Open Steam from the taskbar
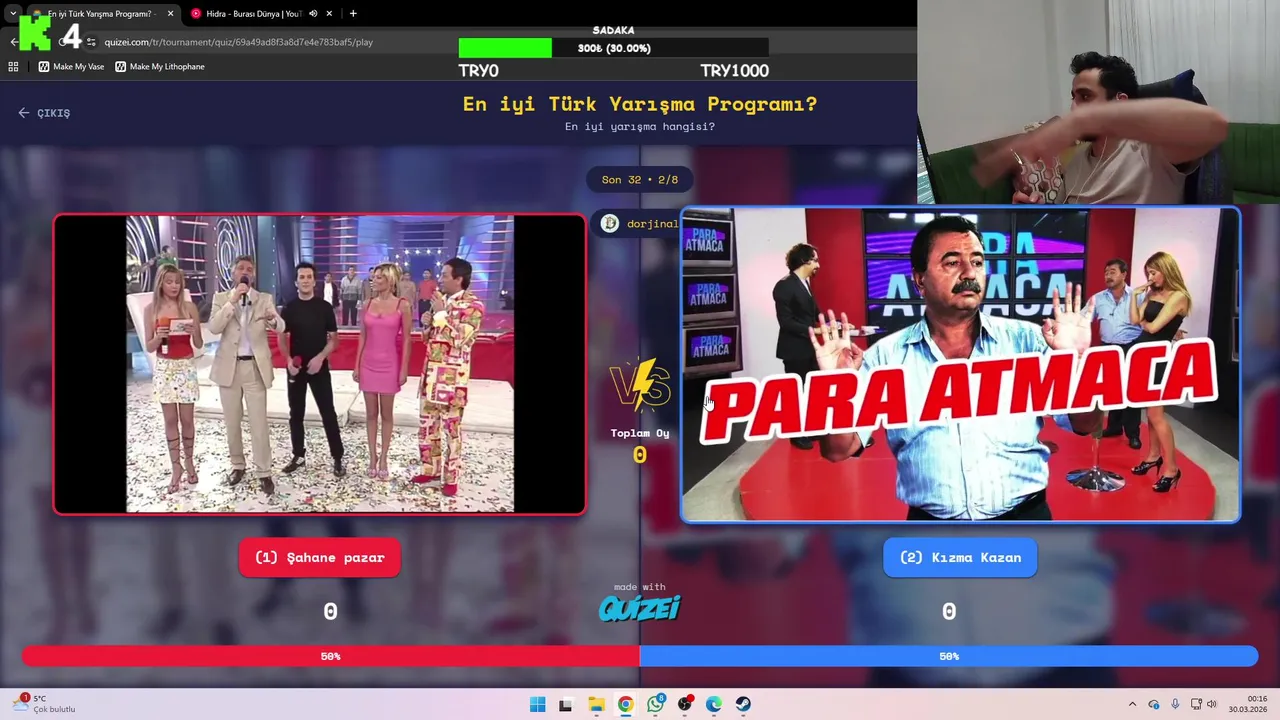Image resolution: width=1280 pixels, height=720 pixels. (x=743, y=704)
